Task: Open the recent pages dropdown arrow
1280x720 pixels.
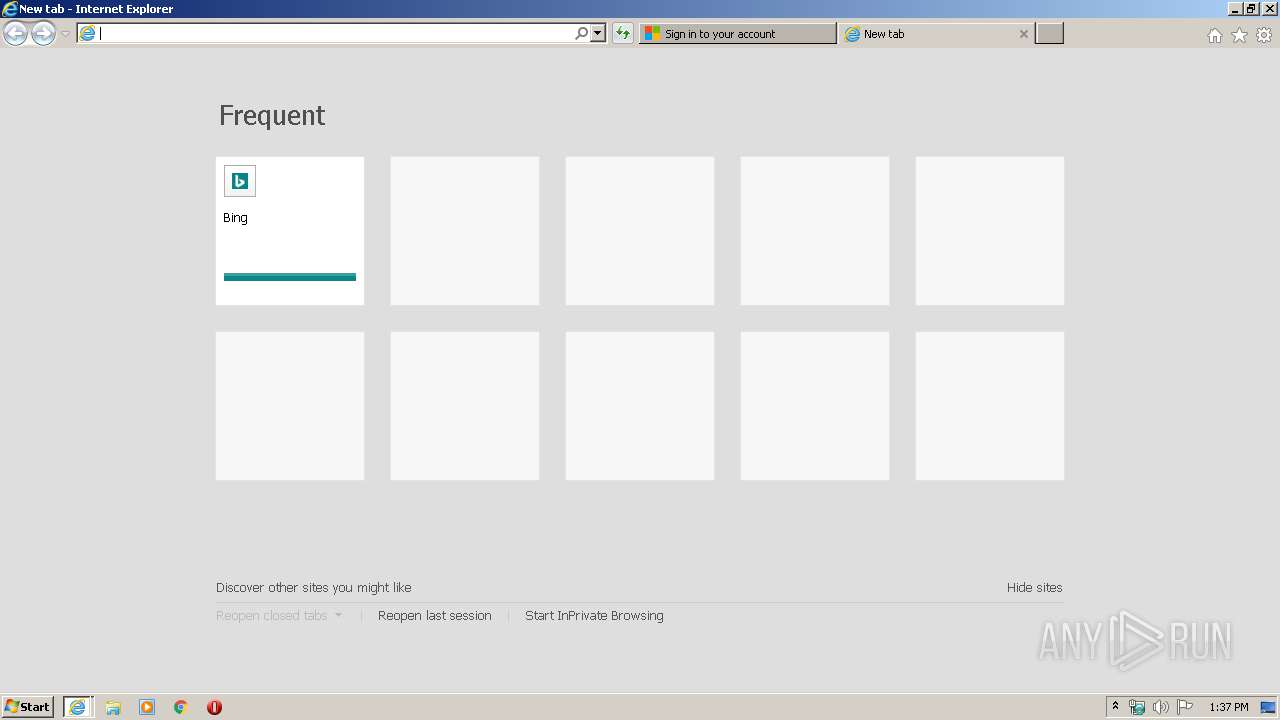Action: (65, 34)
